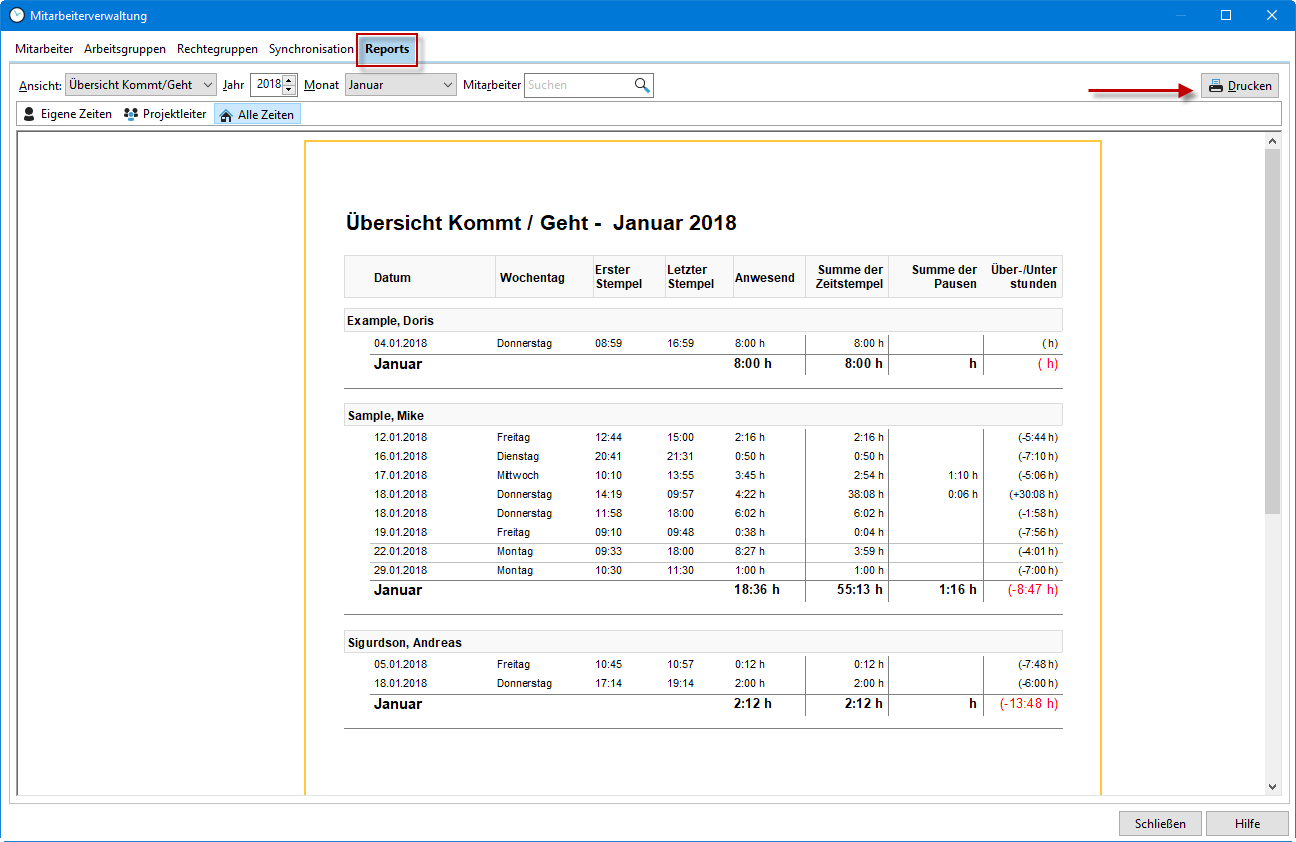Click the Mitarbeiter Suchen input field
Image resolution: width=1296 pixels, height=842 pixels.
578,85
